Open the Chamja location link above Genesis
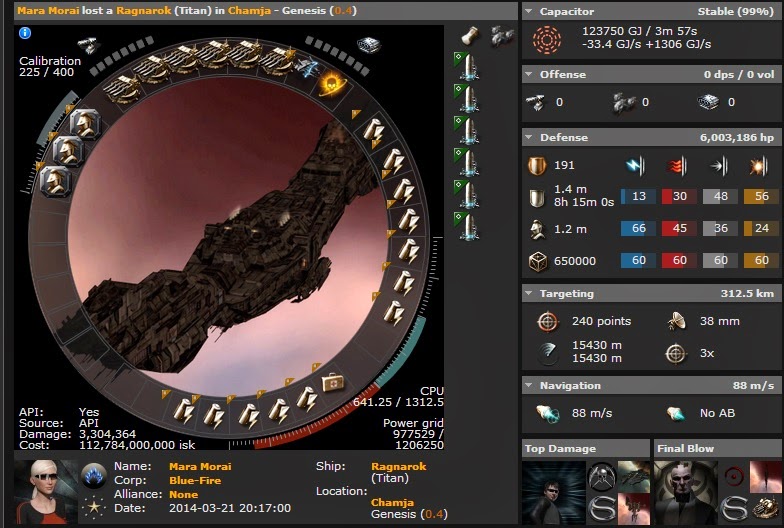The width and height of the screenshot is (784, 528). [392, 502]
